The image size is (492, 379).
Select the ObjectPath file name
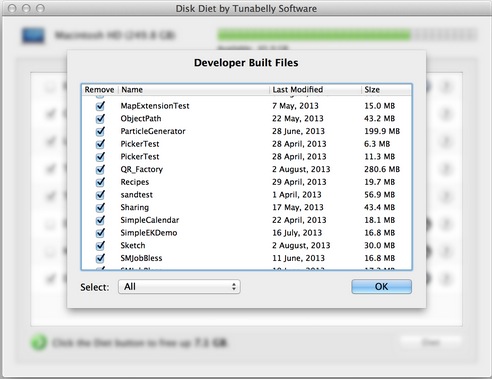141,119
